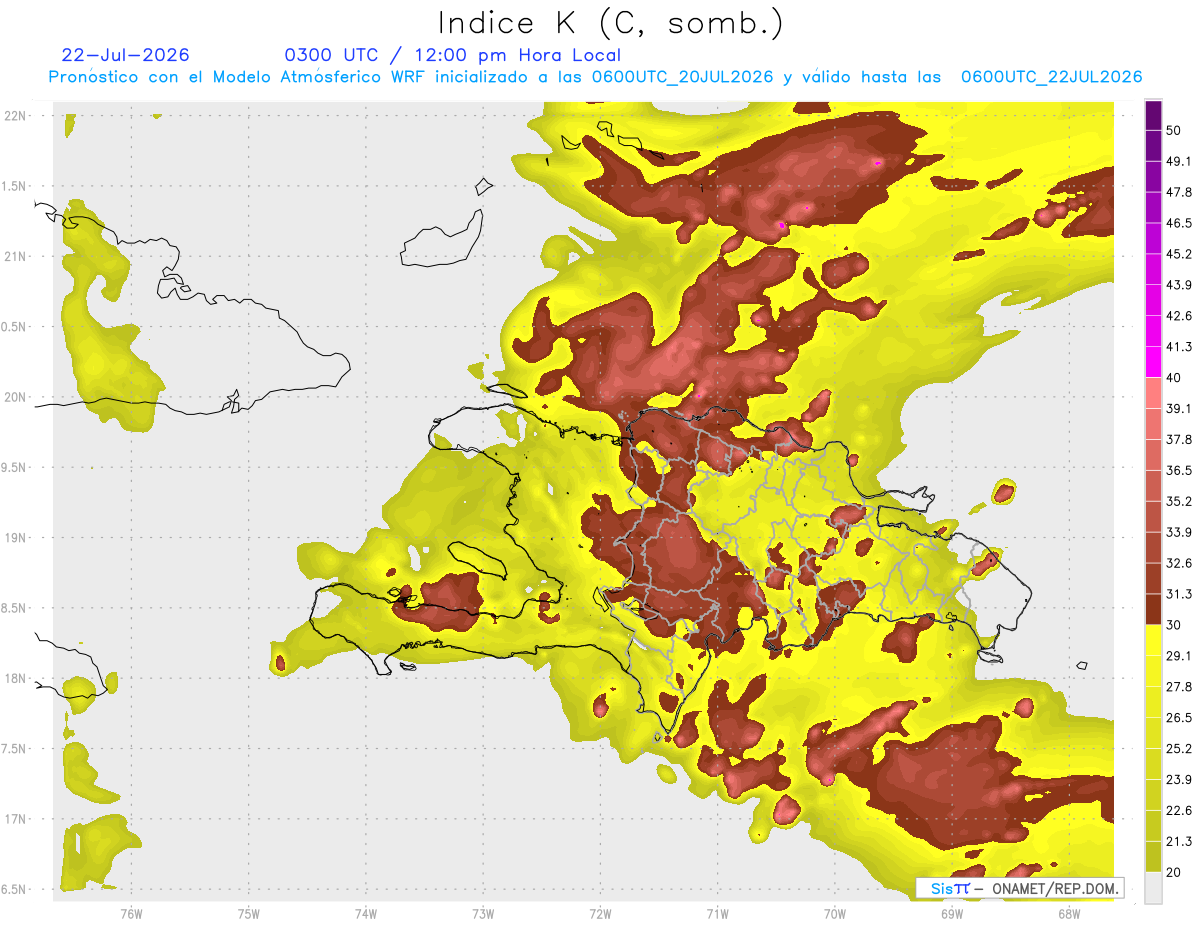Click the '0300 UTC / 12:00 pm Hora Local' text
Screen dimensions: 1200x927
[453, 55]
